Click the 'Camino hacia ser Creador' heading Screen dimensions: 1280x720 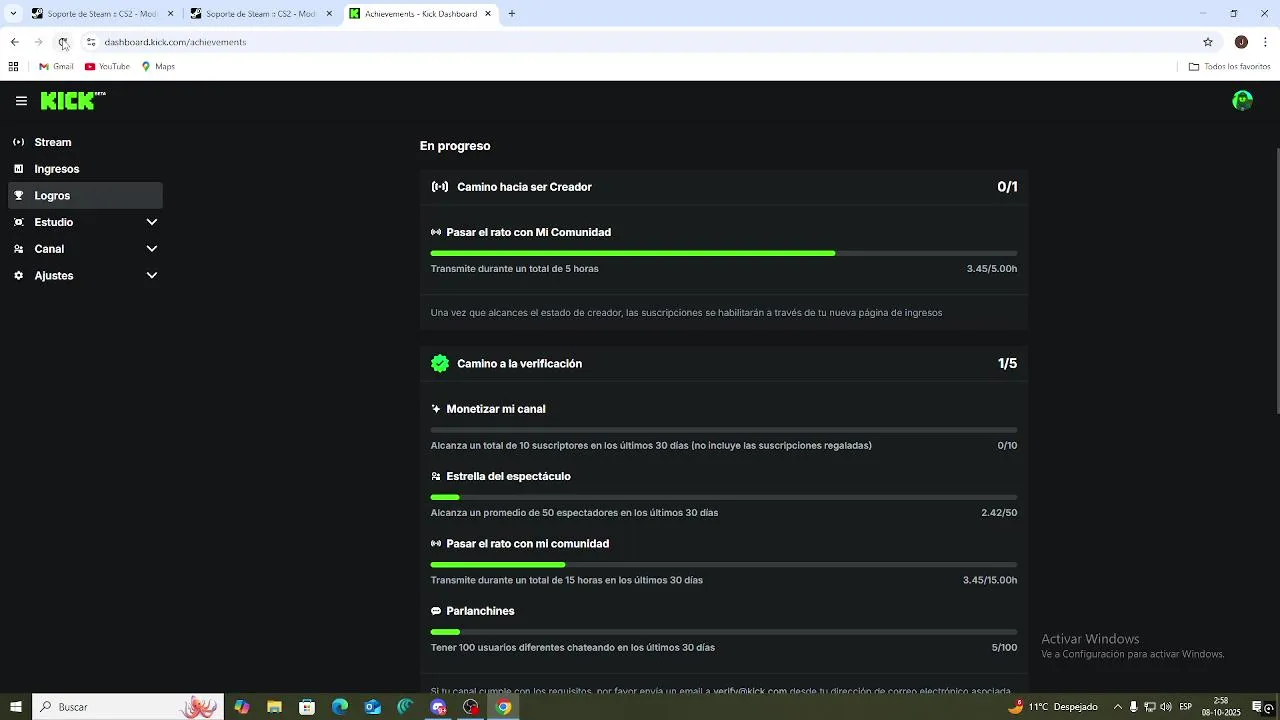tap(524, 187)
